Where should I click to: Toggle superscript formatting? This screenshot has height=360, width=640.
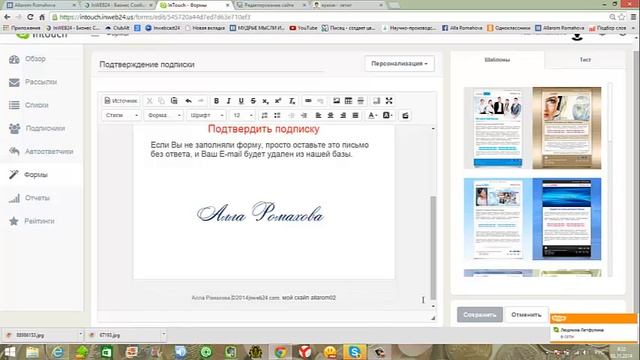pyautogui.click(x=278, y=101)
